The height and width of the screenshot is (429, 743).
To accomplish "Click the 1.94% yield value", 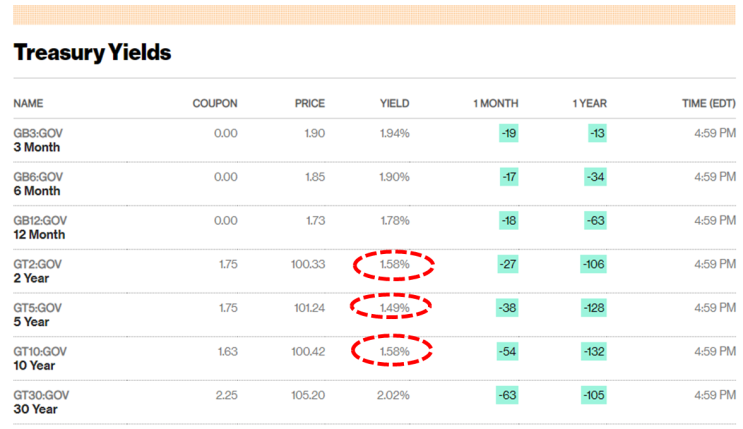I will tap(394, 133).
